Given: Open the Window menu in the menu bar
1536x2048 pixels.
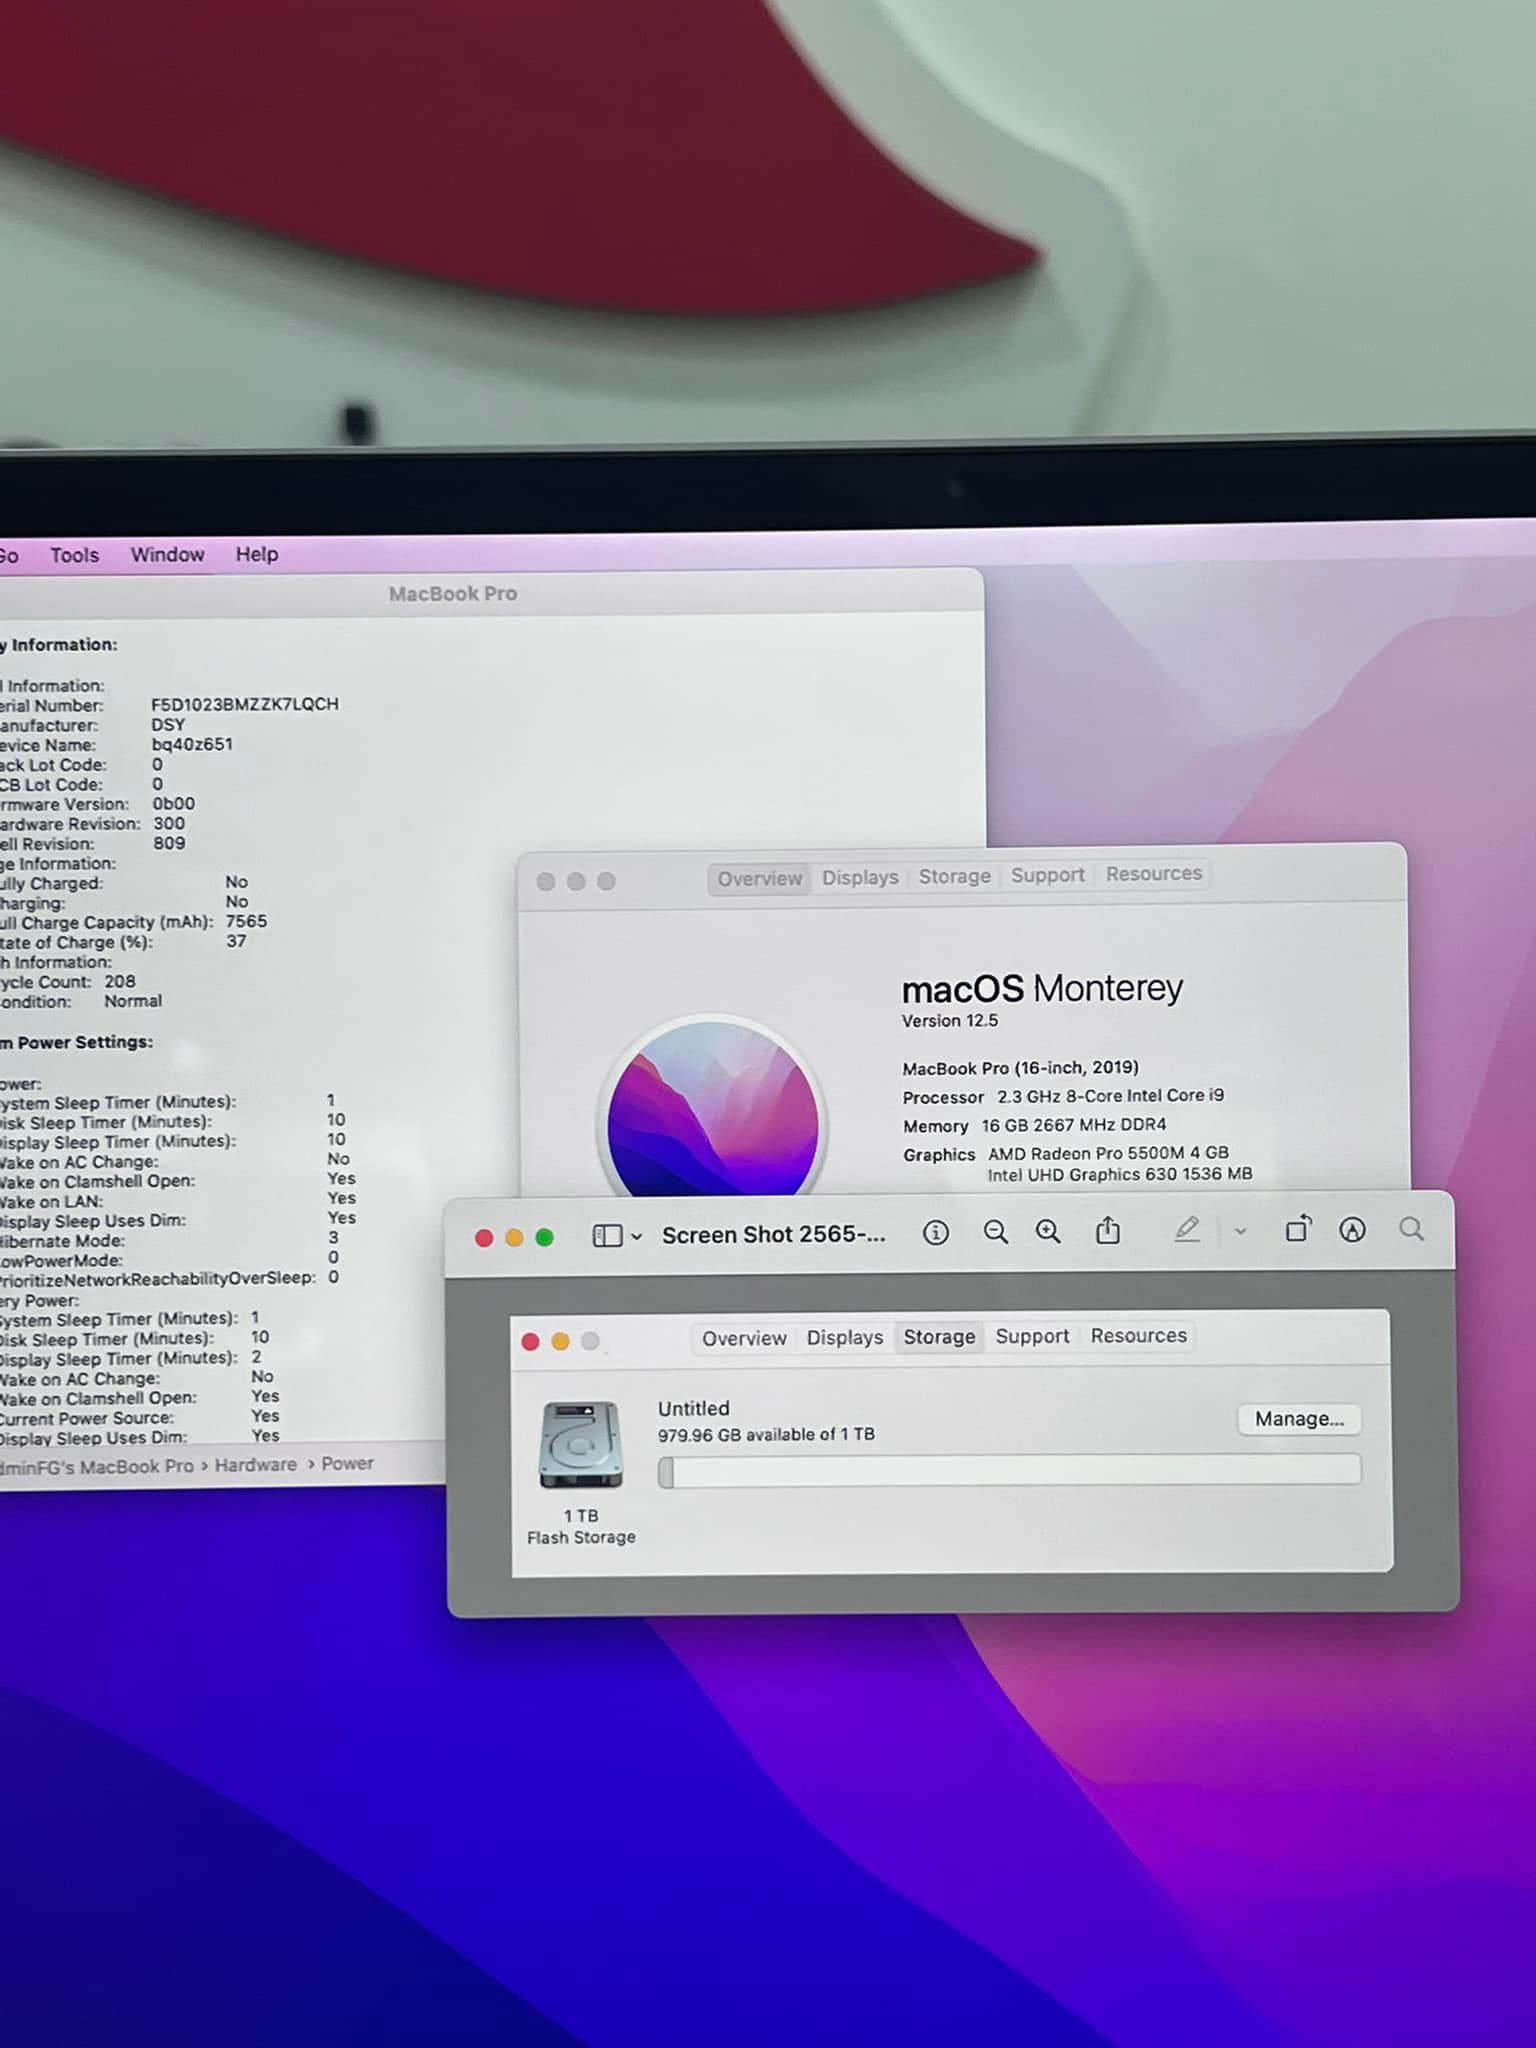Looking at the screenshot, I should 167,554.
